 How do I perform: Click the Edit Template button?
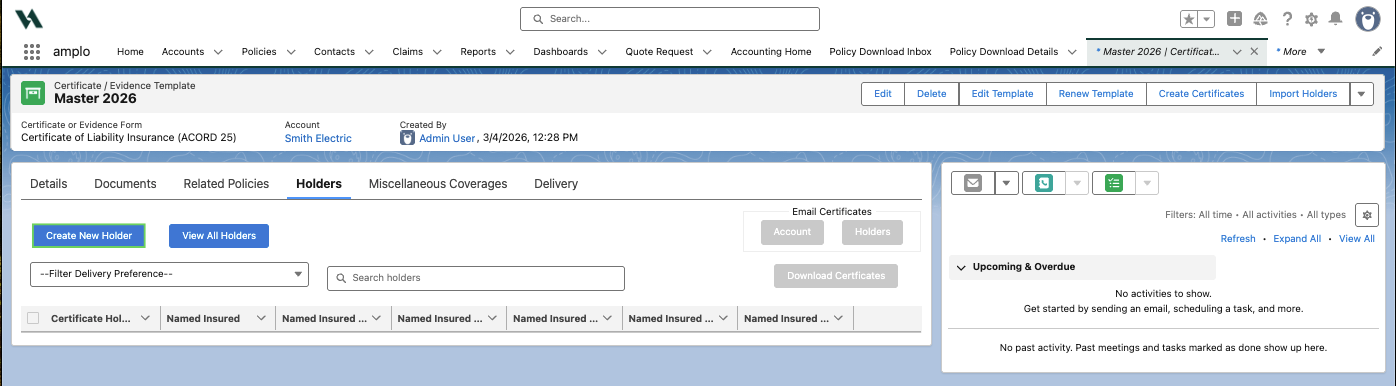coord(1003,94)
